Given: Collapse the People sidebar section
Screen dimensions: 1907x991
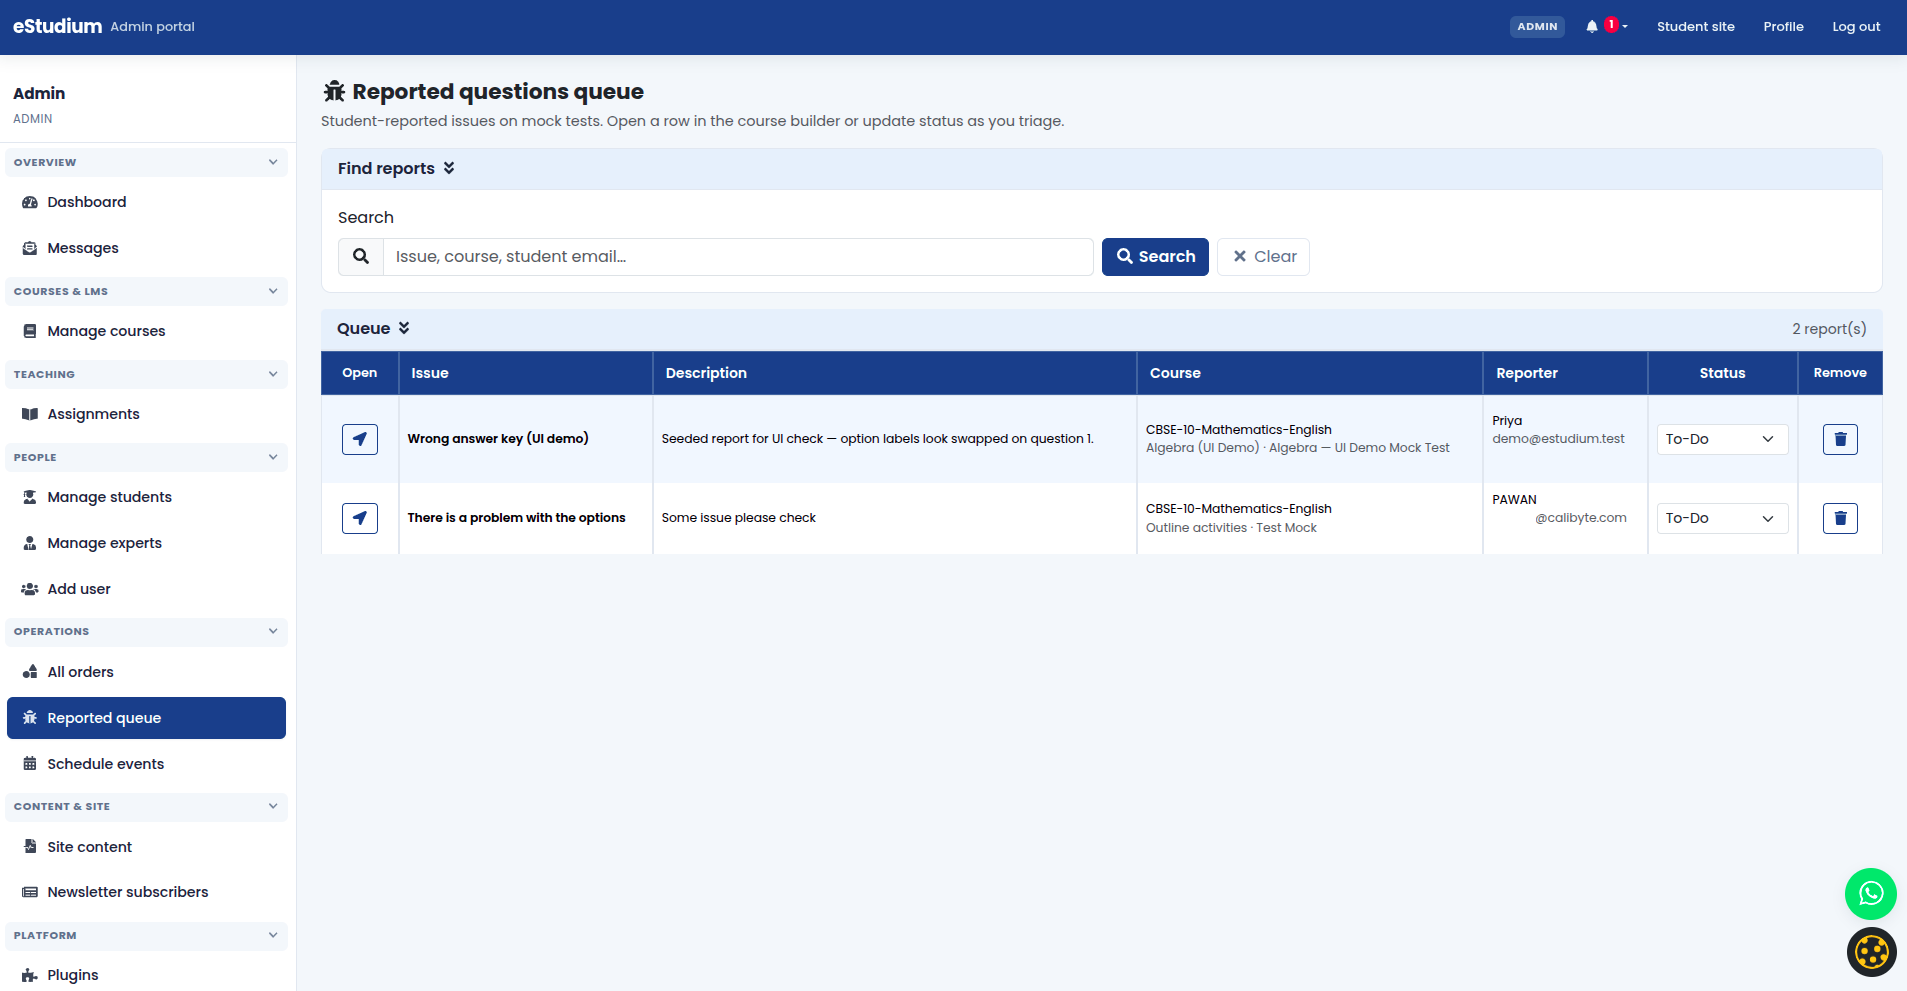Looking at the screenshot, I should pyautogui.click(x=146, y=457).
